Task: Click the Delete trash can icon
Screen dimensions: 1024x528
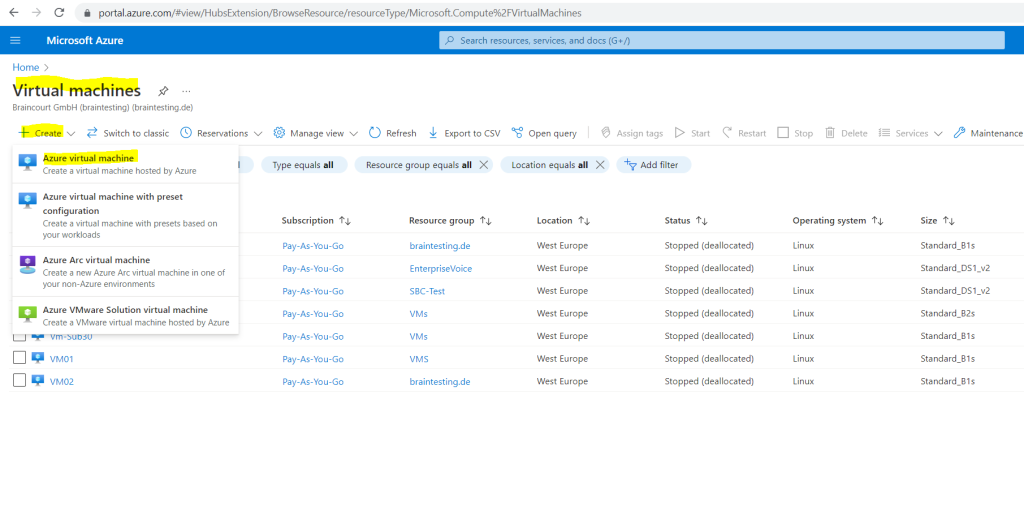Action: click(x=830, y=133)
